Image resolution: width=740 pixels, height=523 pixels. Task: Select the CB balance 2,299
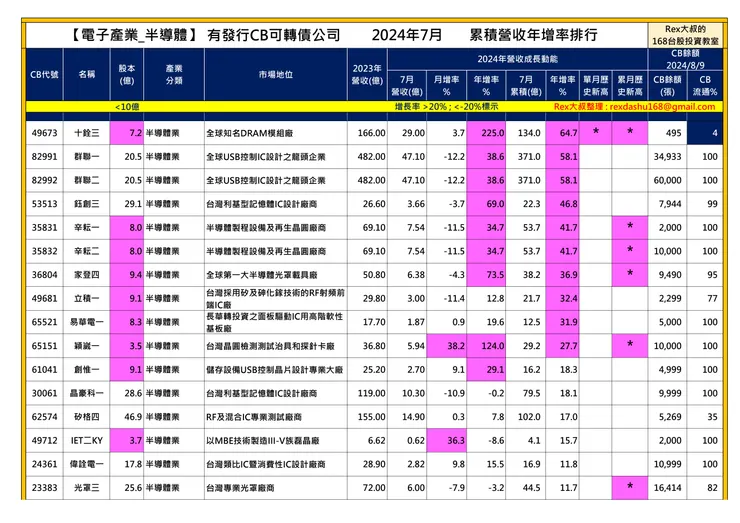click(x=667, y=298)
